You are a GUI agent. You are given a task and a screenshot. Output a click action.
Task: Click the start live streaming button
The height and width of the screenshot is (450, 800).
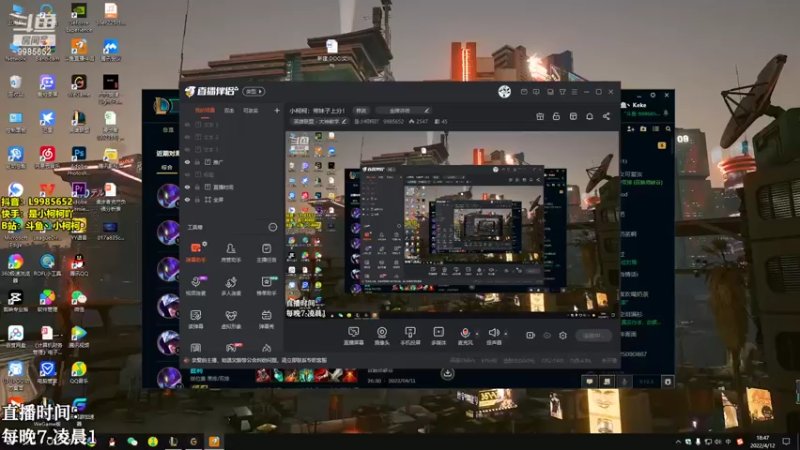594,335
